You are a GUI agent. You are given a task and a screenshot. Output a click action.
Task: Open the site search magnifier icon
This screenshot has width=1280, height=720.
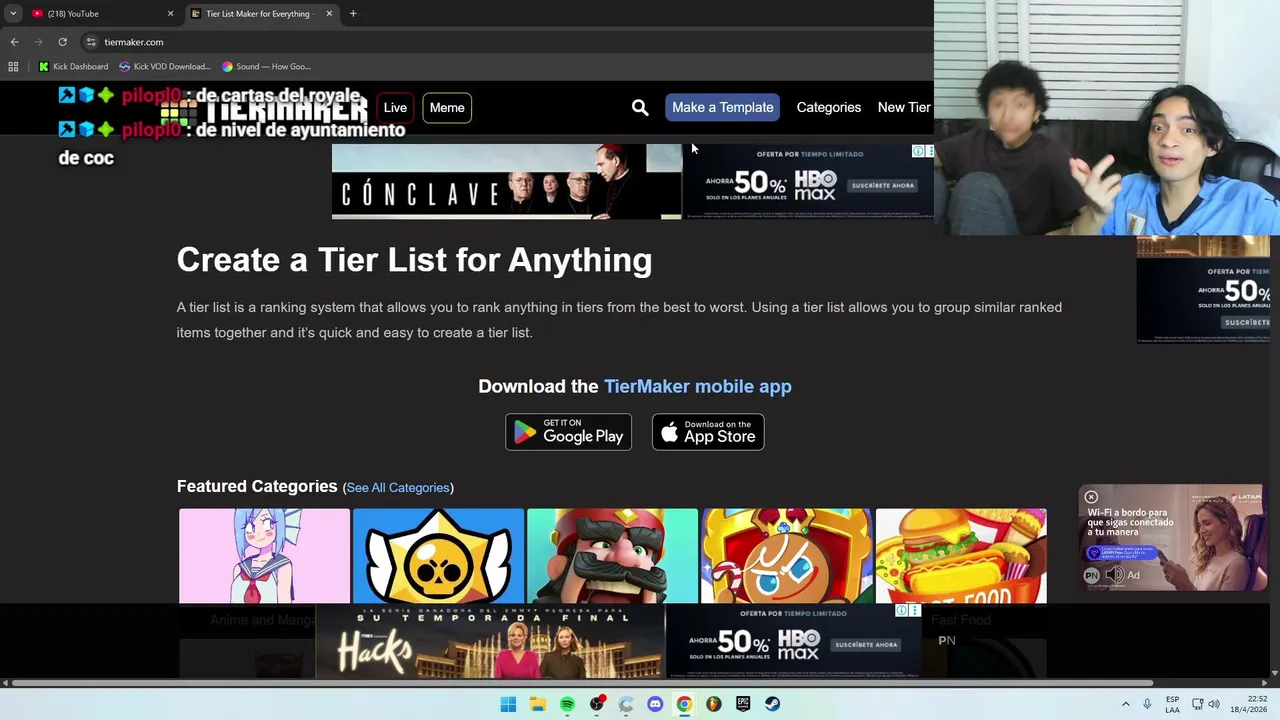click(x=640, y=107)
